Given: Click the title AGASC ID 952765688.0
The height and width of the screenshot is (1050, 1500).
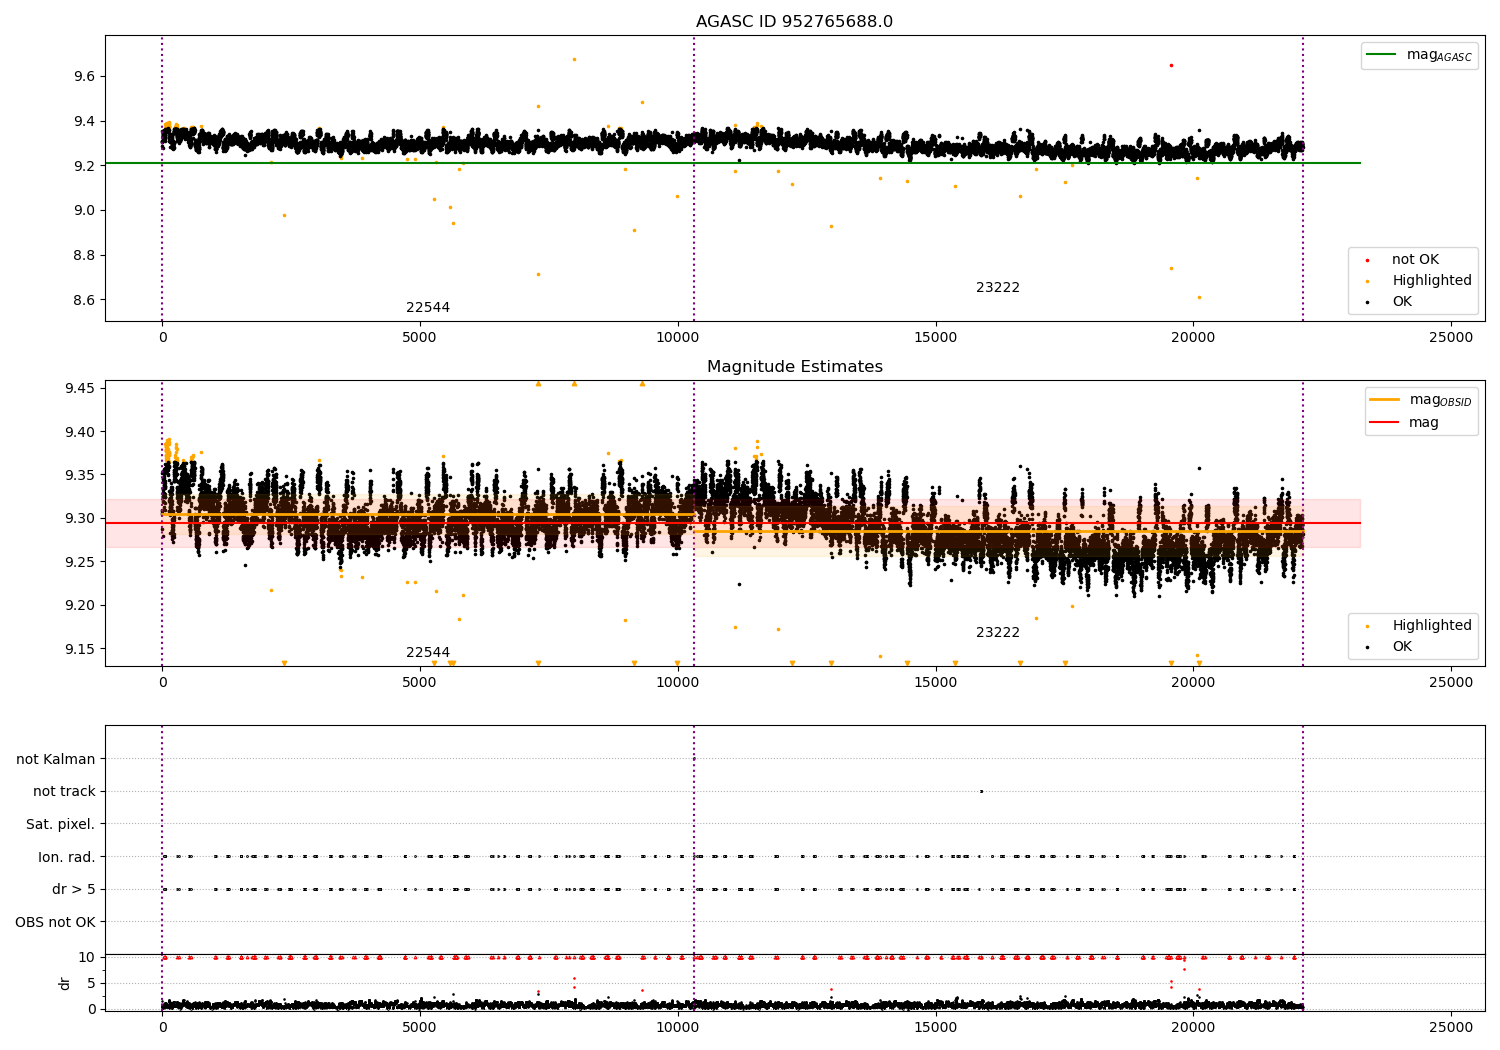Looking at the screenshot, I should tap(794, 22).
